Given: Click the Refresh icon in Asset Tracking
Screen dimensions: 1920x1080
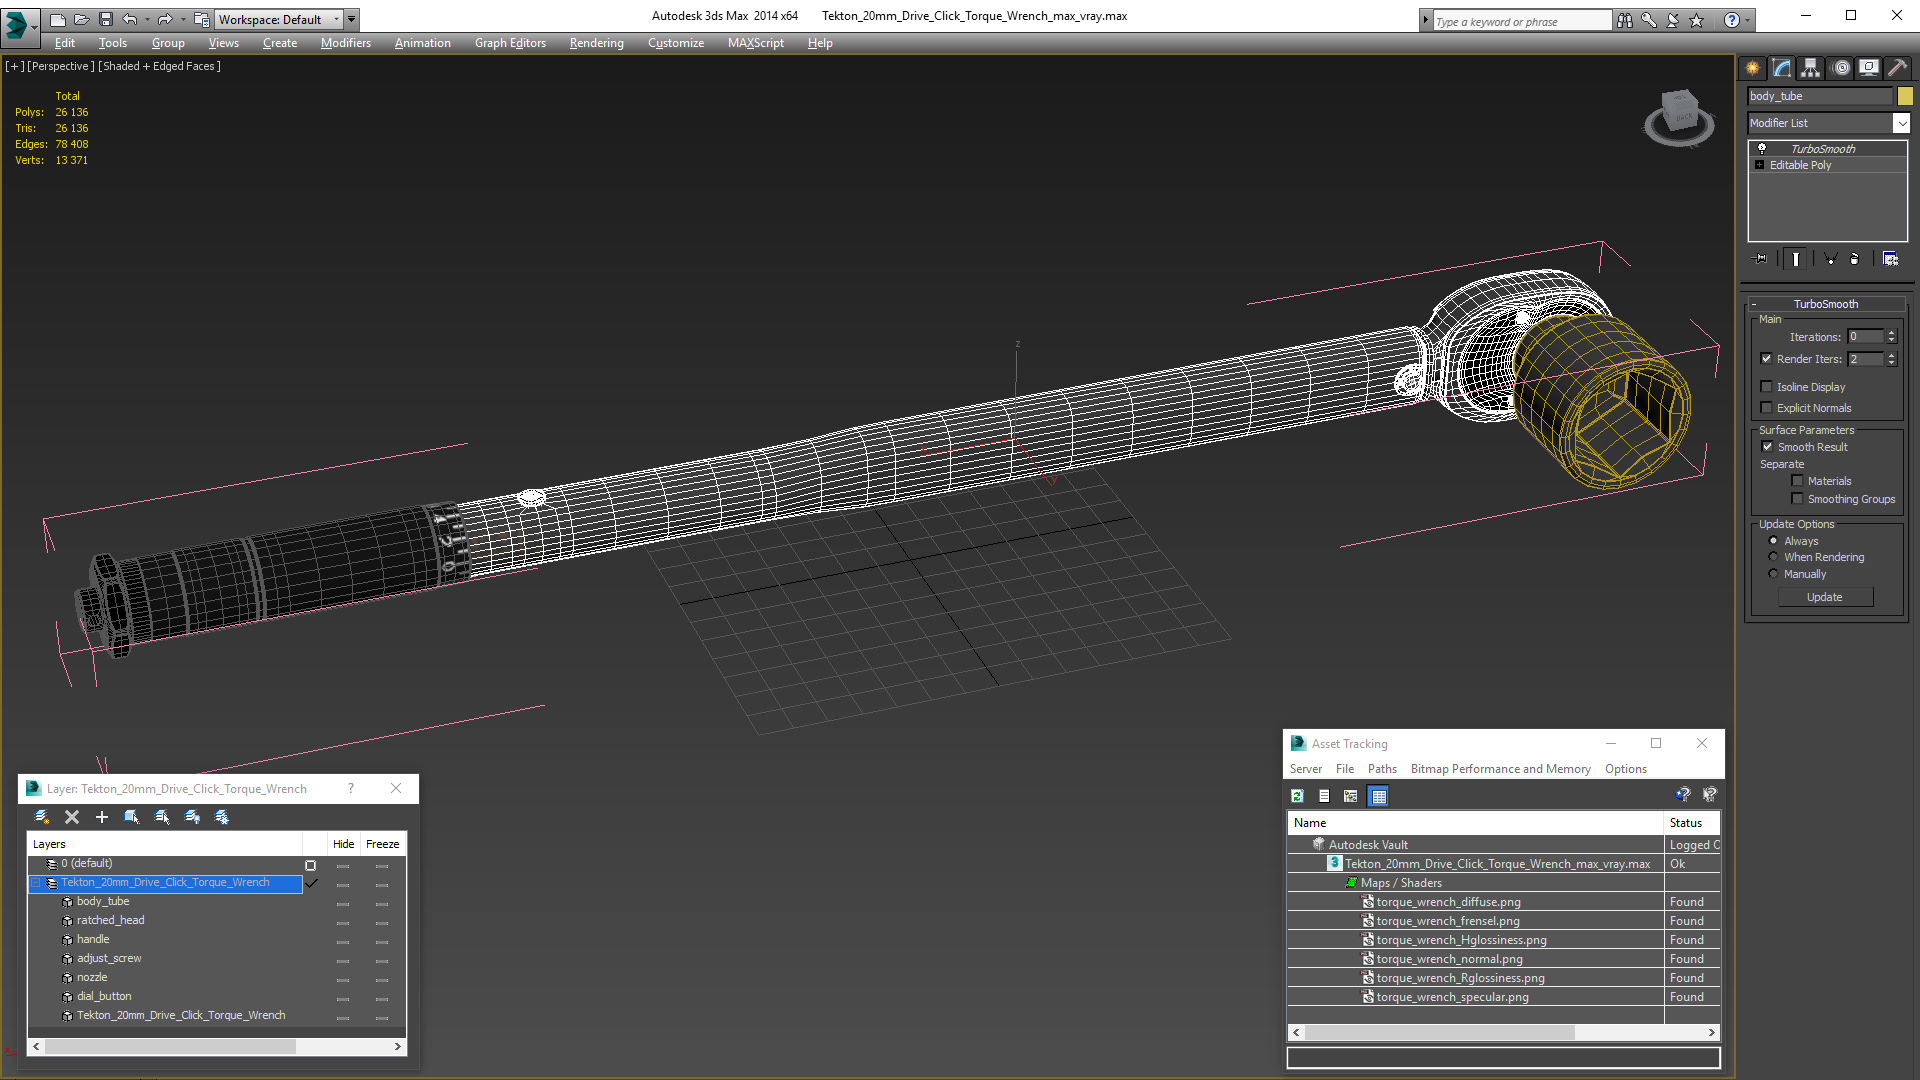Looking at the screenshot, I should (x=1297, y=796).
